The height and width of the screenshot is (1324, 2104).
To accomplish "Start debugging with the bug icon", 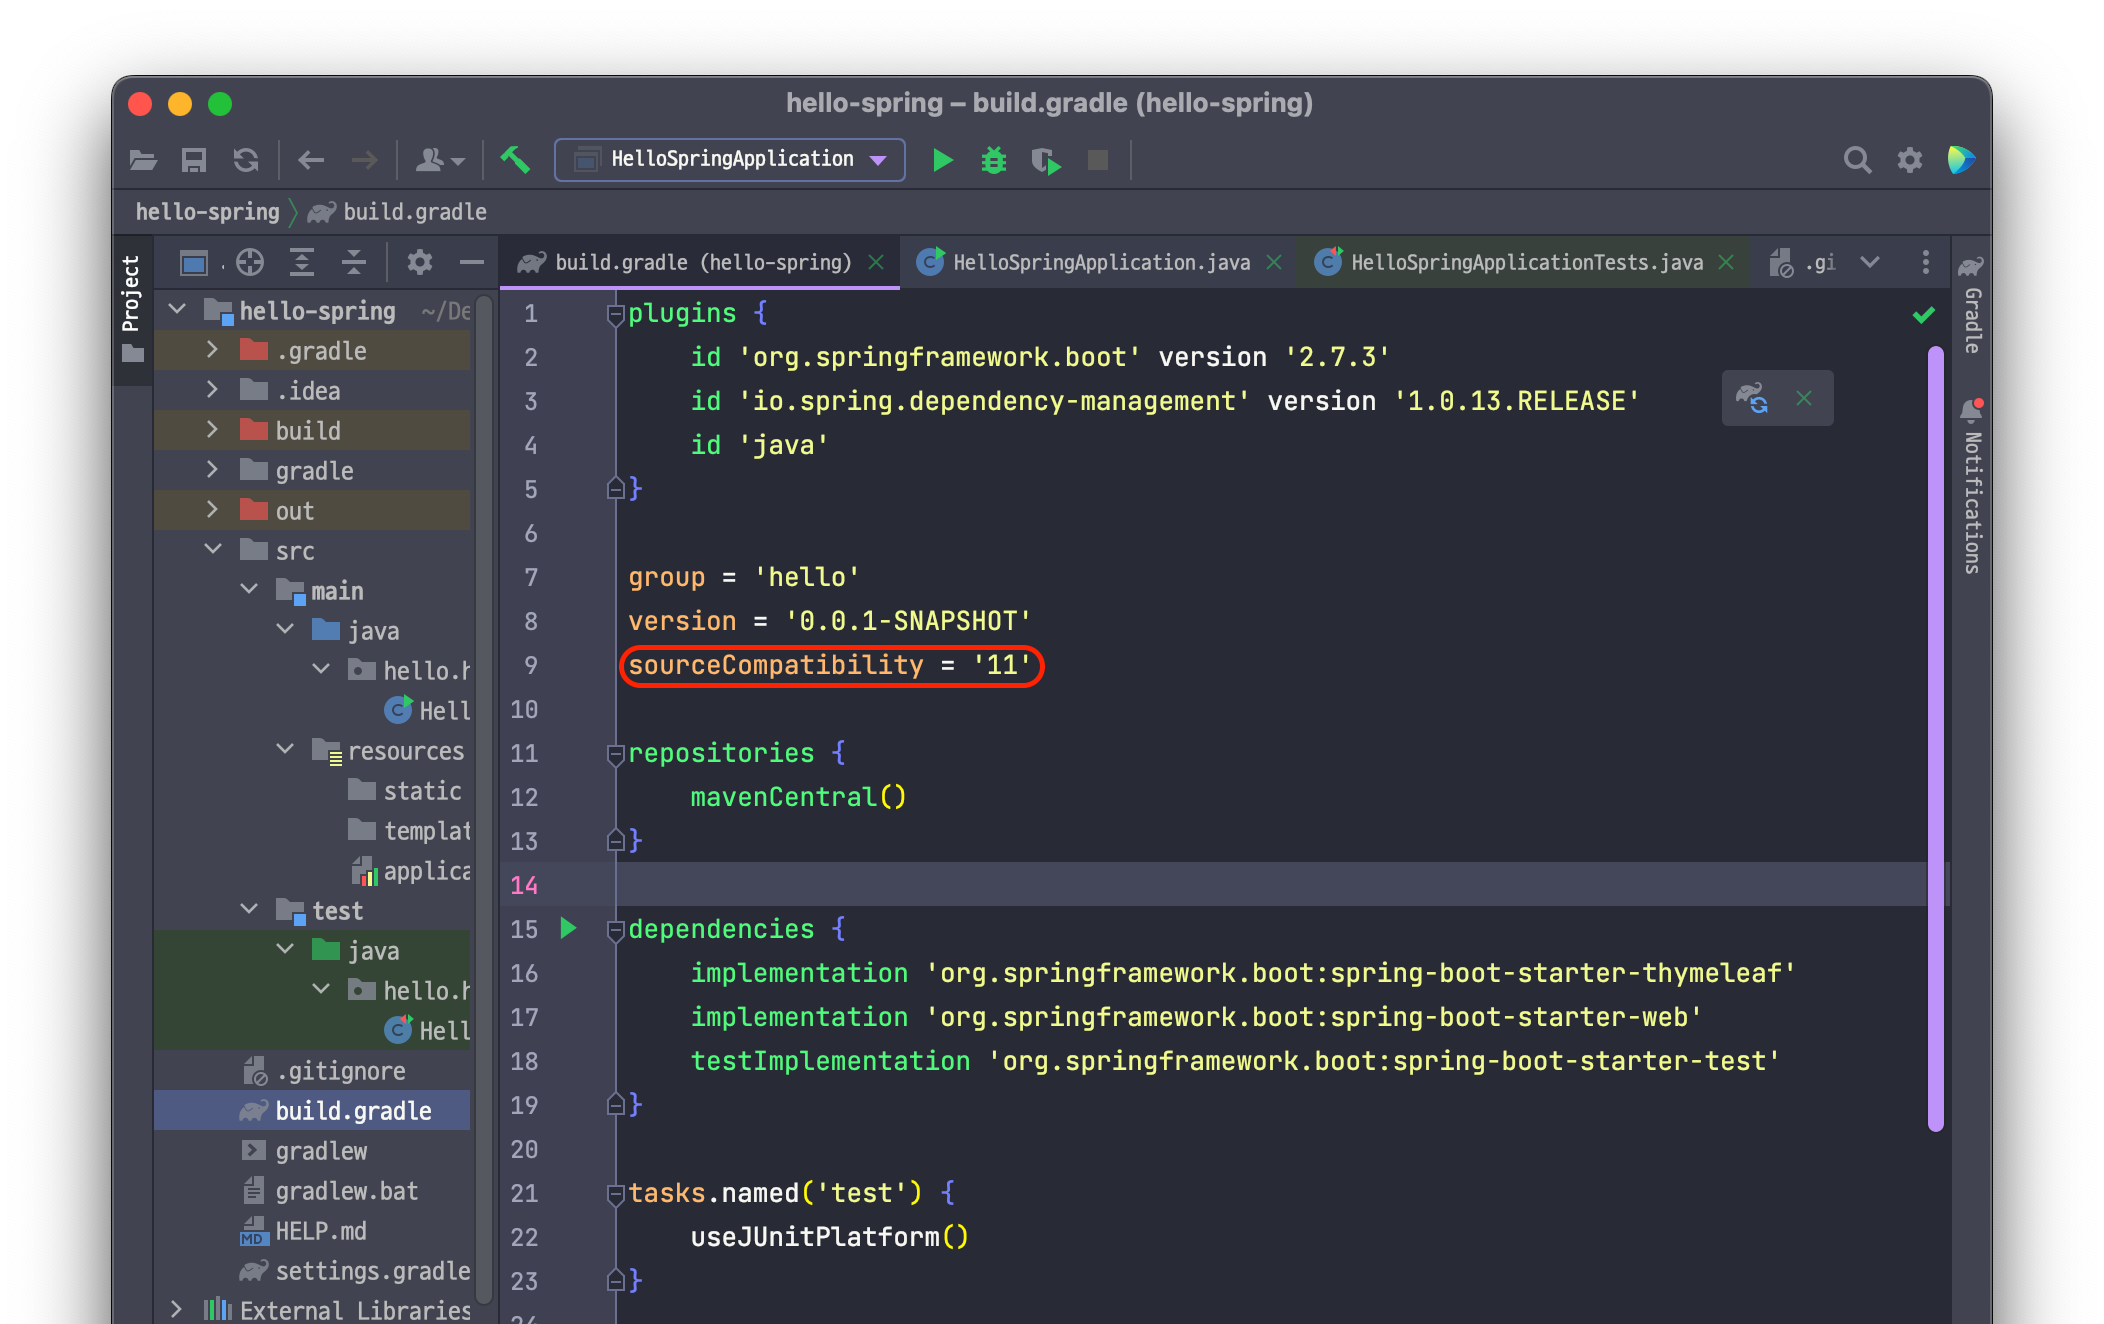I will click(x=993, y=160).
